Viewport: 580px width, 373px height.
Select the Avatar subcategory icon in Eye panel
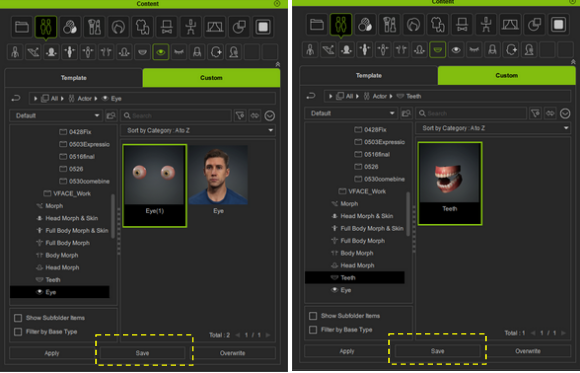pos(15,52)
